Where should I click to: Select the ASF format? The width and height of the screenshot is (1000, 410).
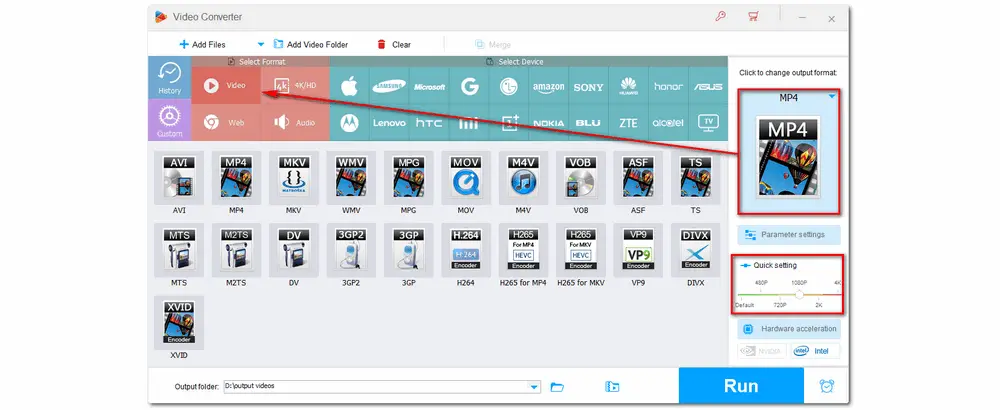tap(638, 177)
